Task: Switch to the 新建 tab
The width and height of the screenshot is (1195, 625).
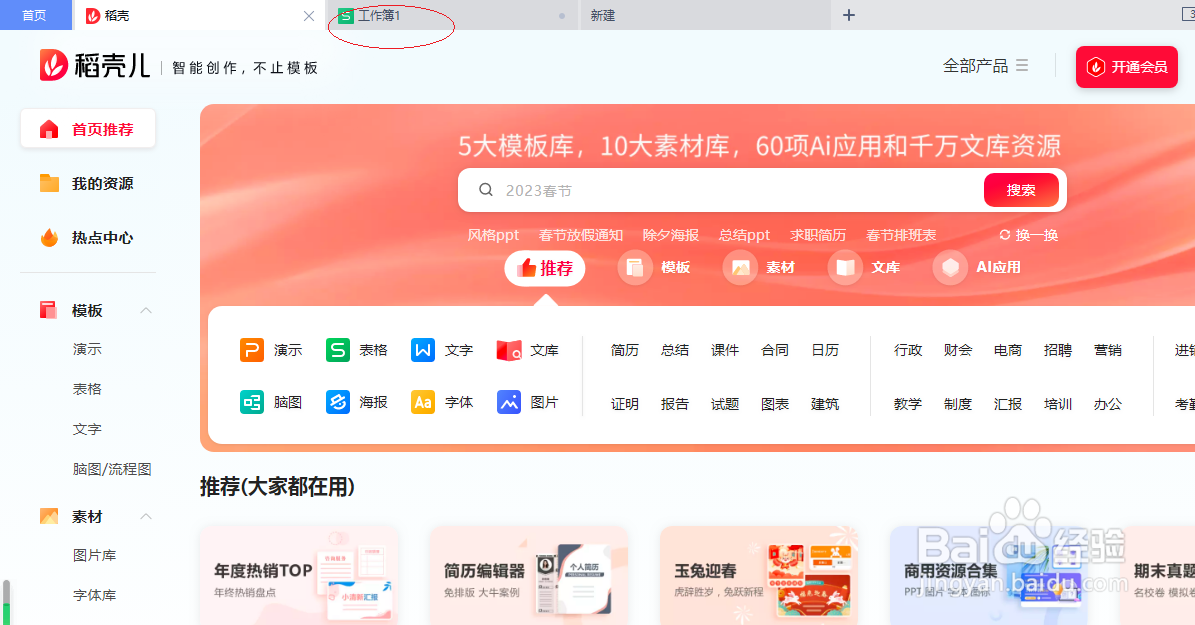Action: point(705,15)
